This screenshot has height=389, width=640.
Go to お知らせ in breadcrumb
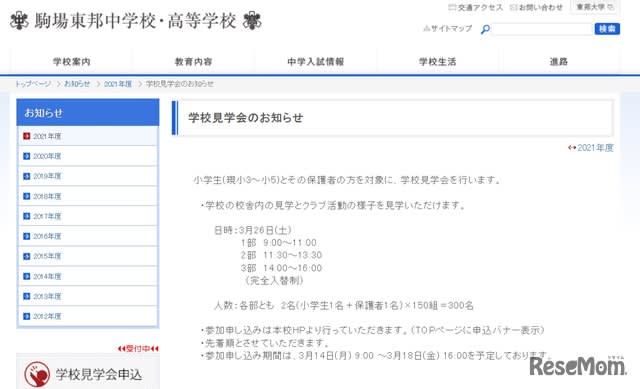(x=77, y=84)
